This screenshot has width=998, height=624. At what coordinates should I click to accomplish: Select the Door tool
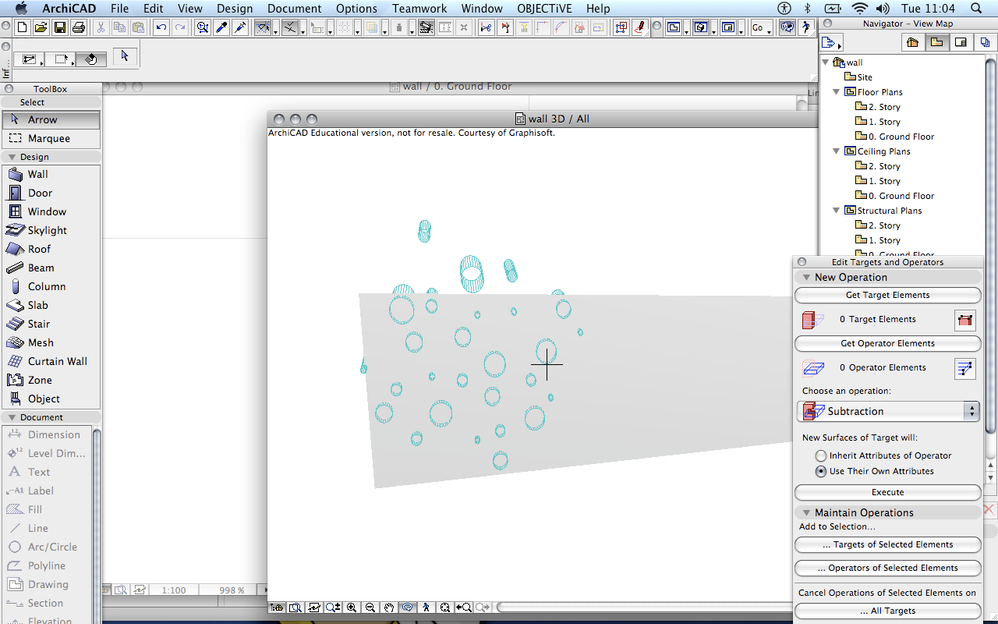point(51,193)
